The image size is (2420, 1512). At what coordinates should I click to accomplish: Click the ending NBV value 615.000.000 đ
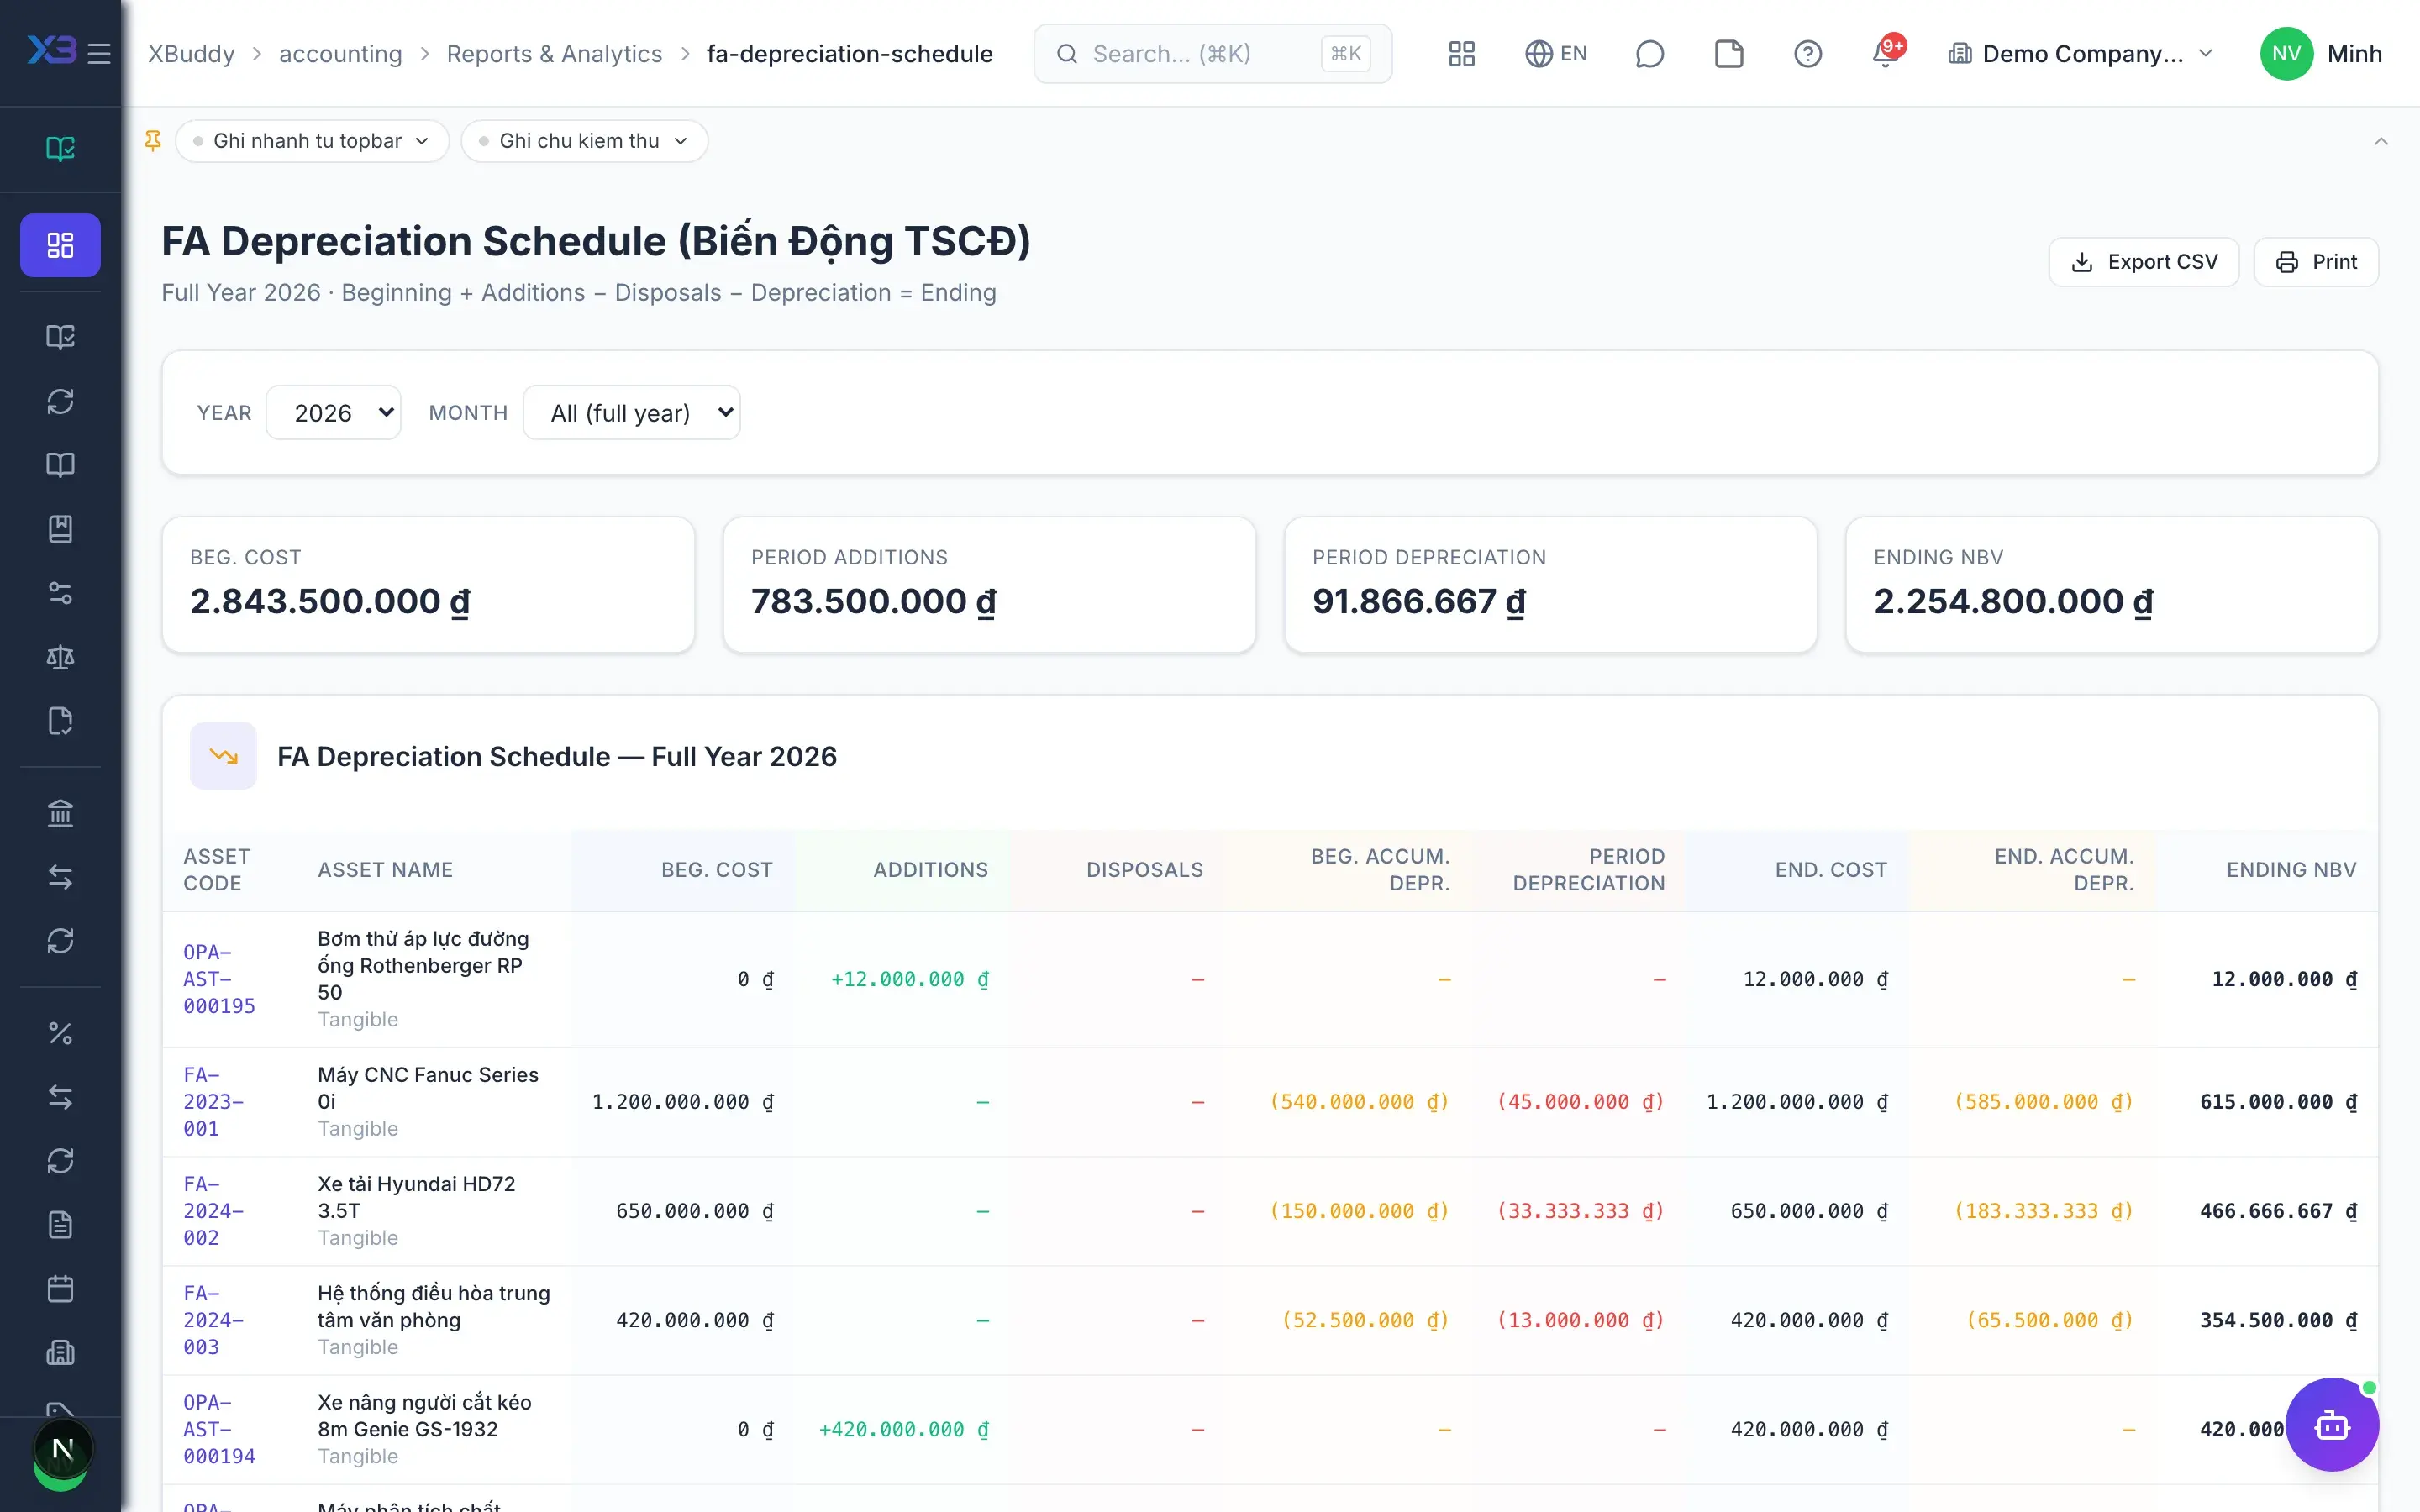tap(2278, 1102)
